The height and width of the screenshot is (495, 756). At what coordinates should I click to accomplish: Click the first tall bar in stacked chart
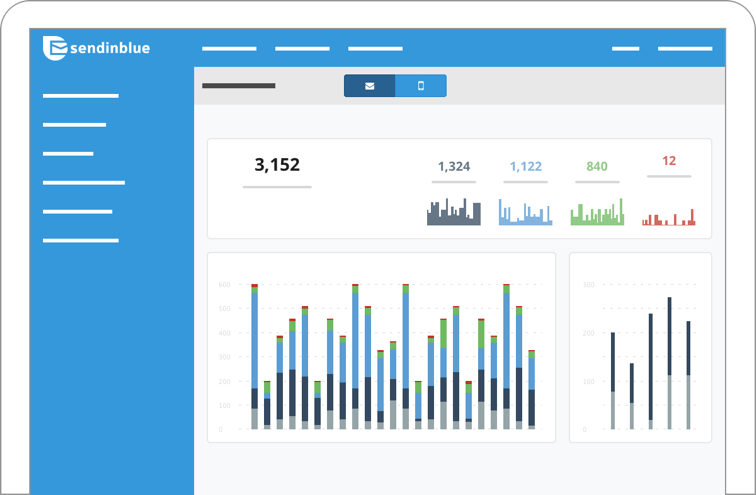pos(255,357)
